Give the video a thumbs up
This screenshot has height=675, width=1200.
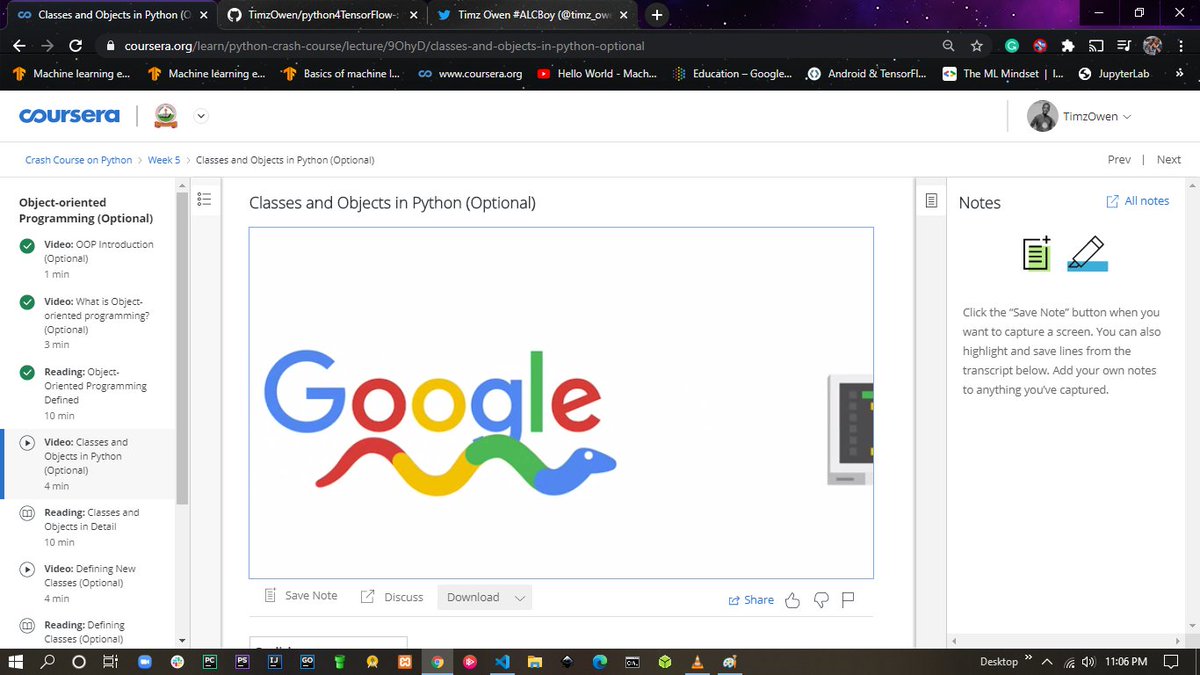coord(792,599)
